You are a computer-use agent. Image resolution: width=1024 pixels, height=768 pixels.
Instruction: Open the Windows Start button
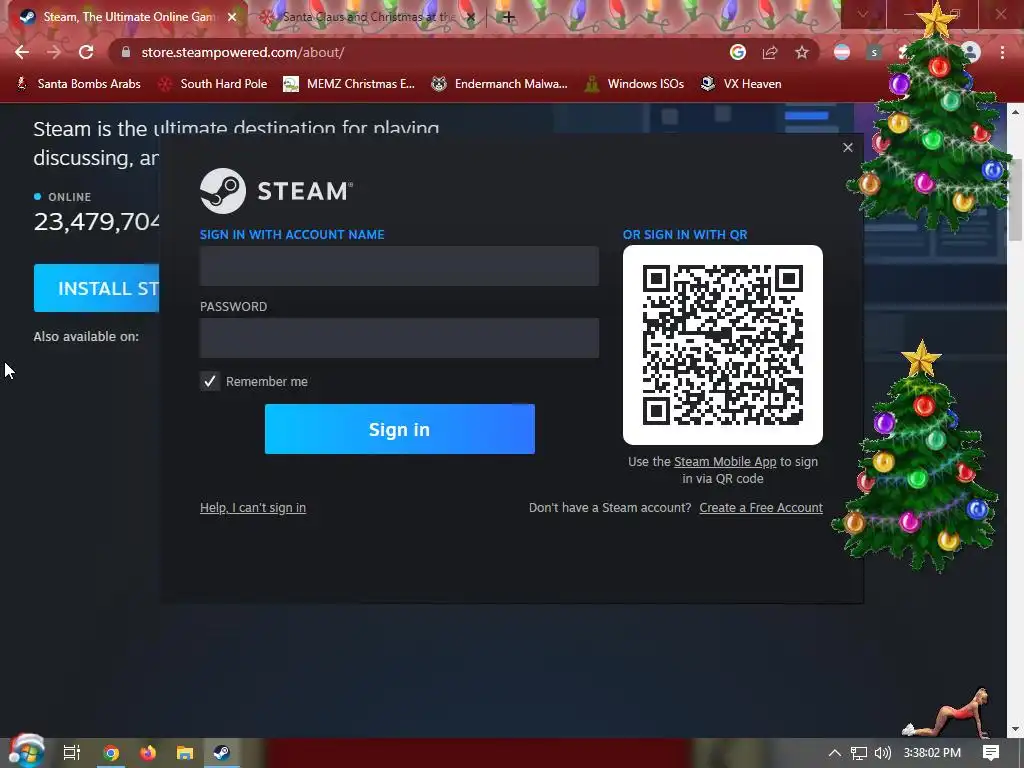tap(26, 751)
